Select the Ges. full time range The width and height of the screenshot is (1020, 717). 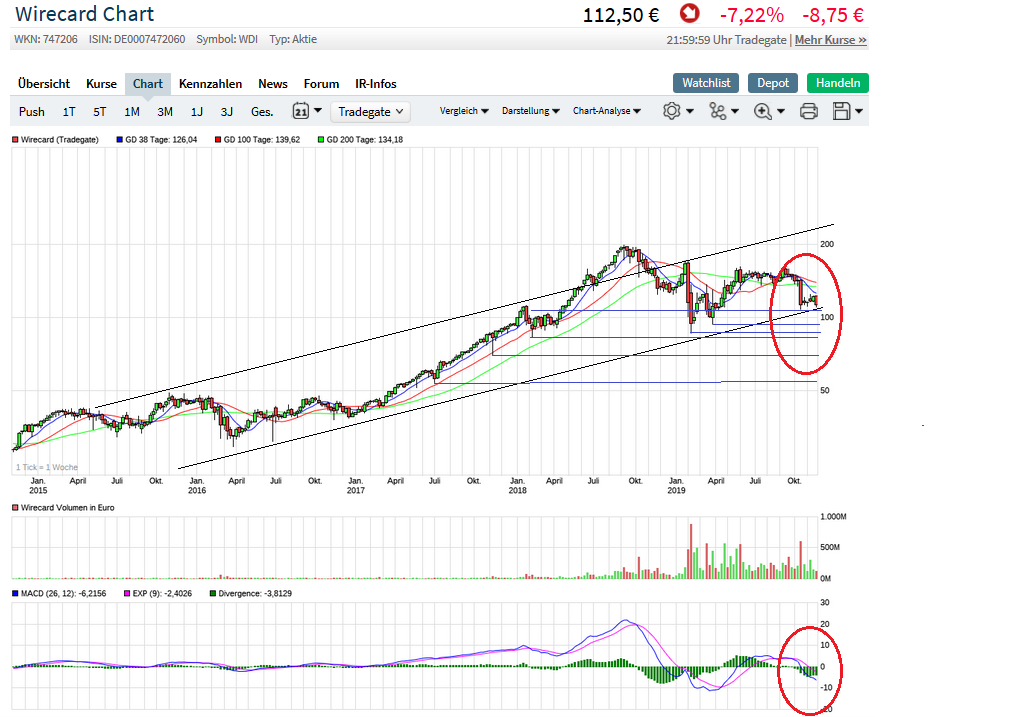262,112
